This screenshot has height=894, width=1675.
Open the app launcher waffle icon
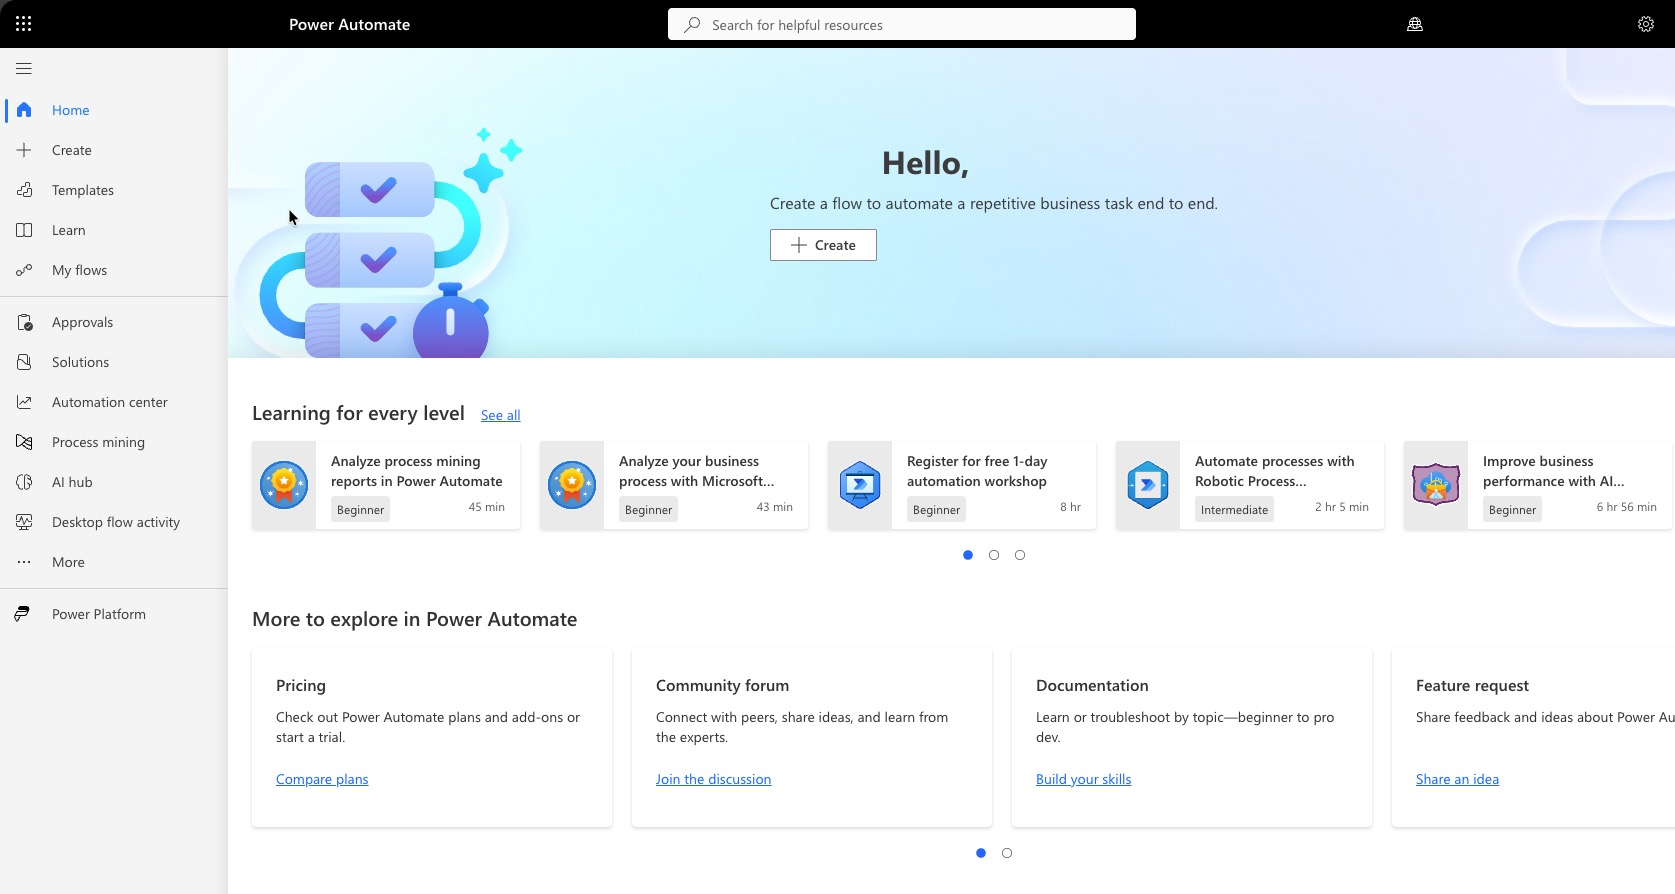point(24,24)
